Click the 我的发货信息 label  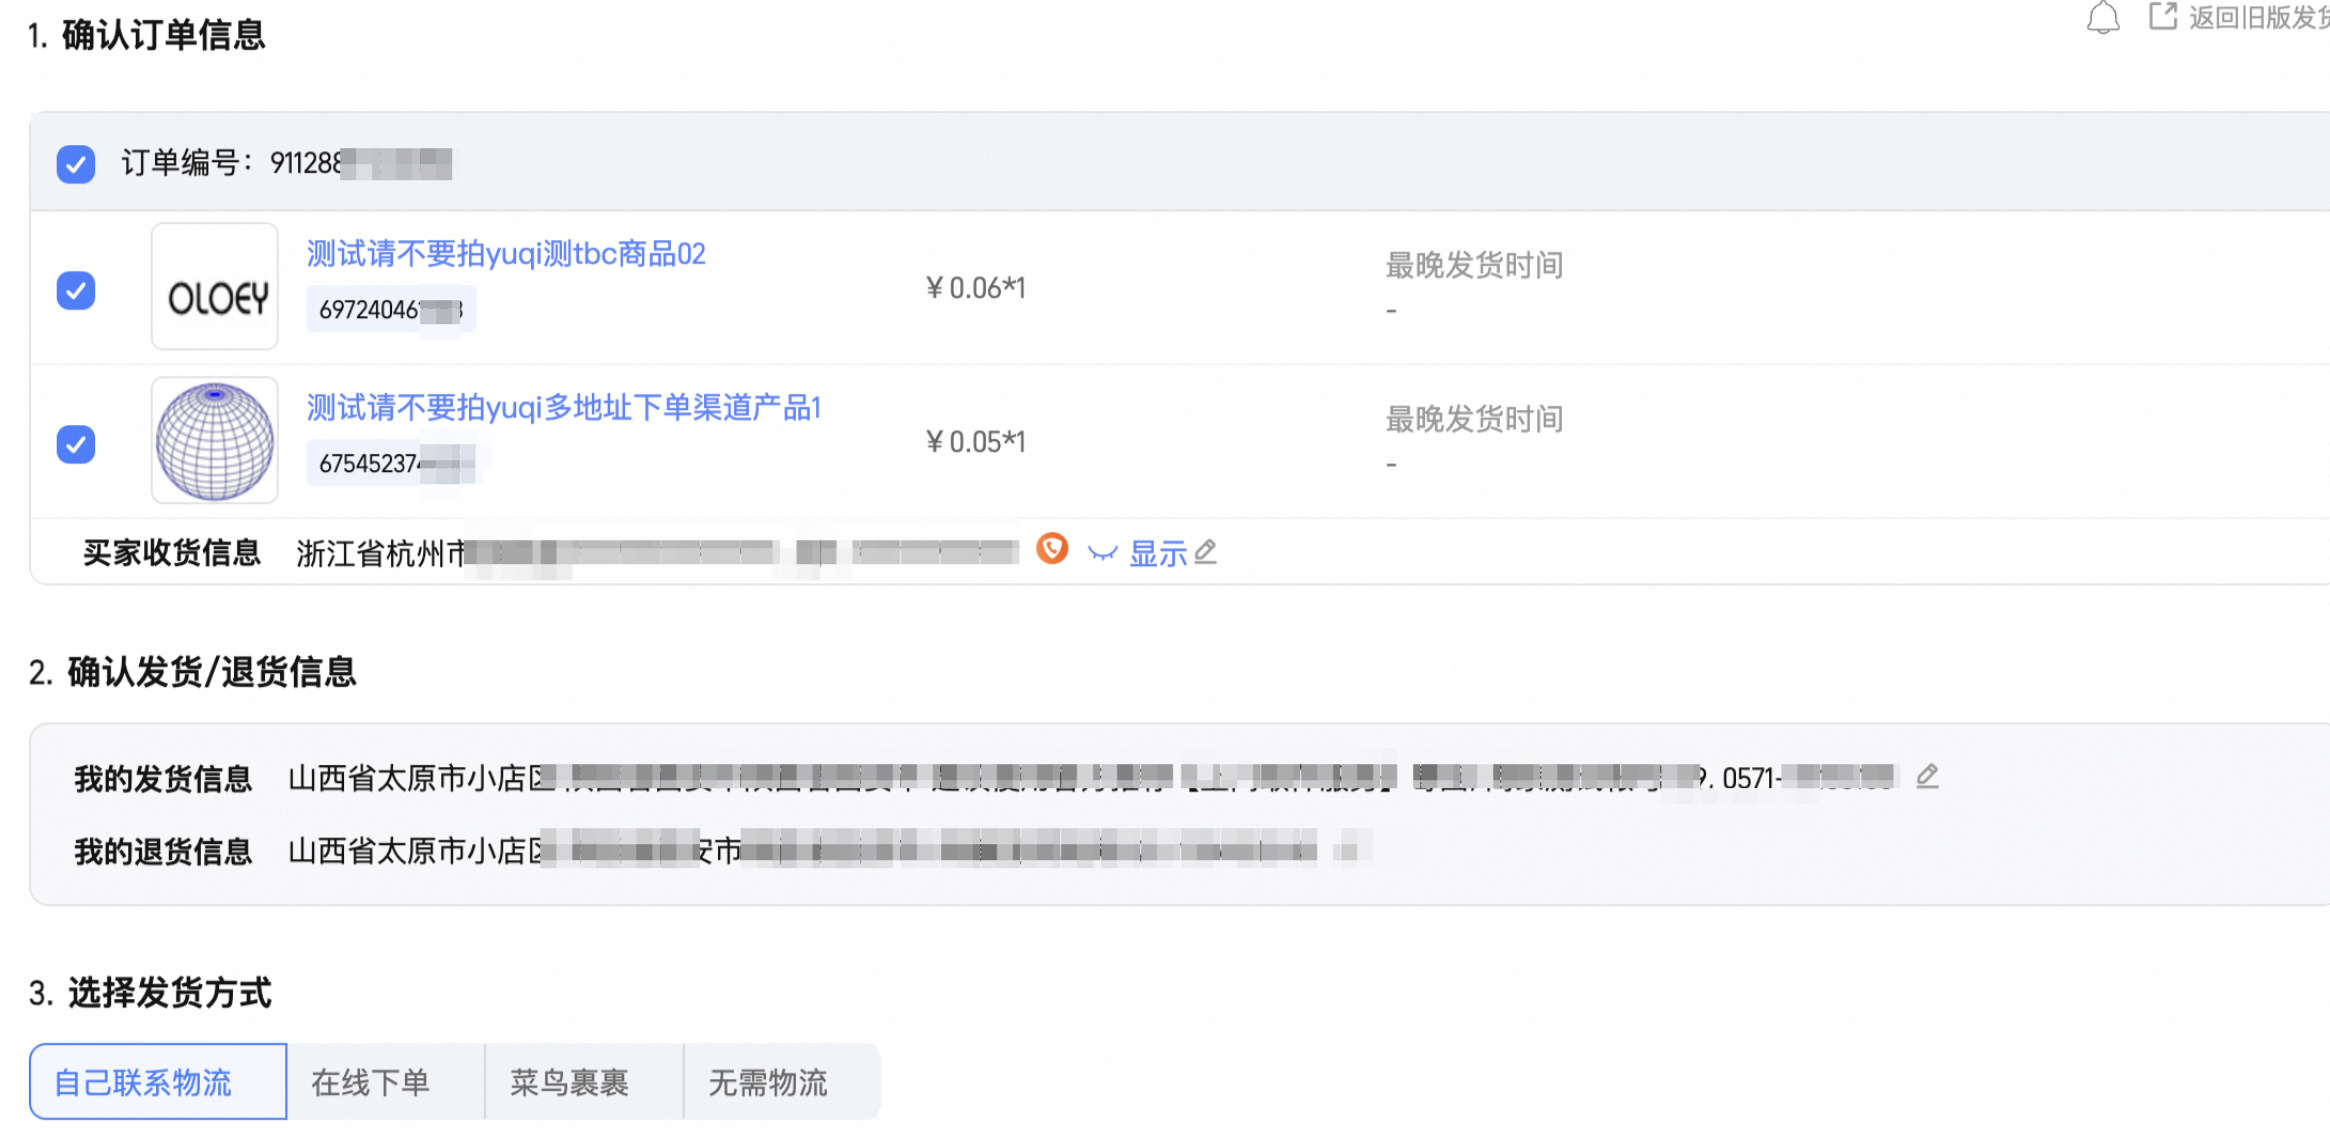[163, 779]
